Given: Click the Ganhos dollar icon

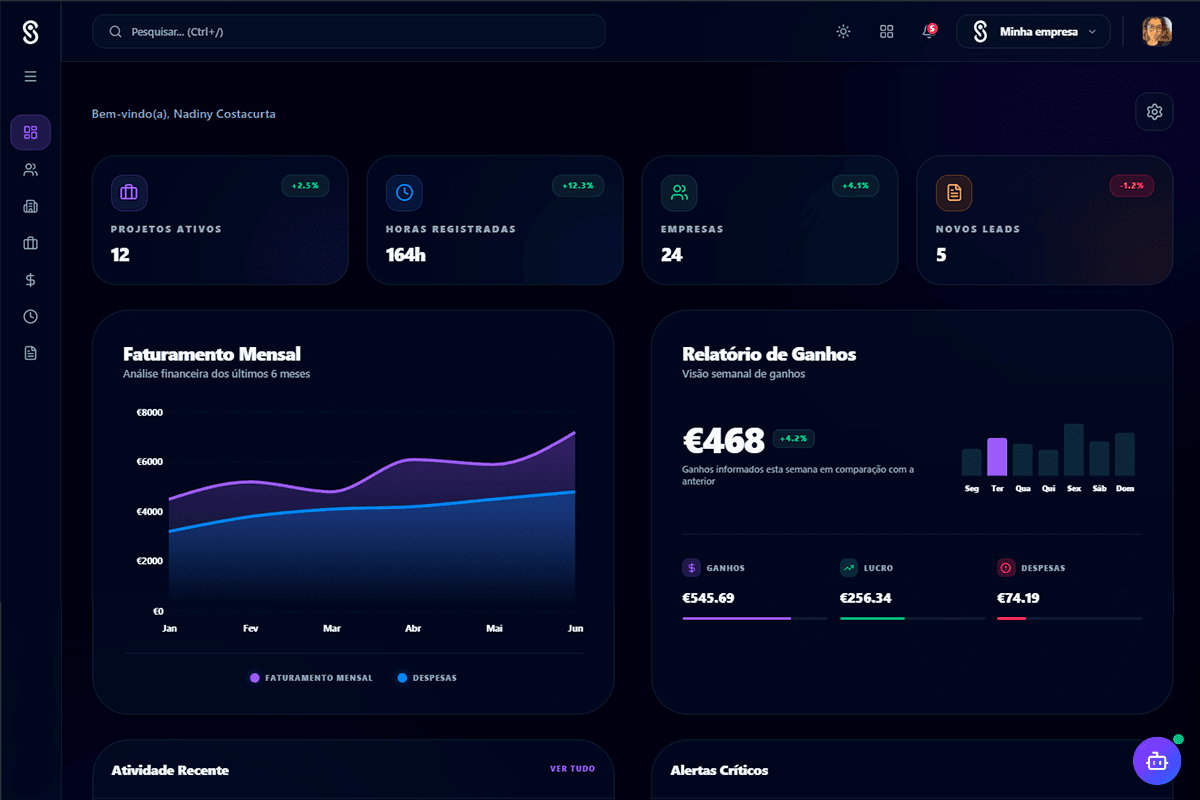Looking at the screenshot, I should 691,568.
